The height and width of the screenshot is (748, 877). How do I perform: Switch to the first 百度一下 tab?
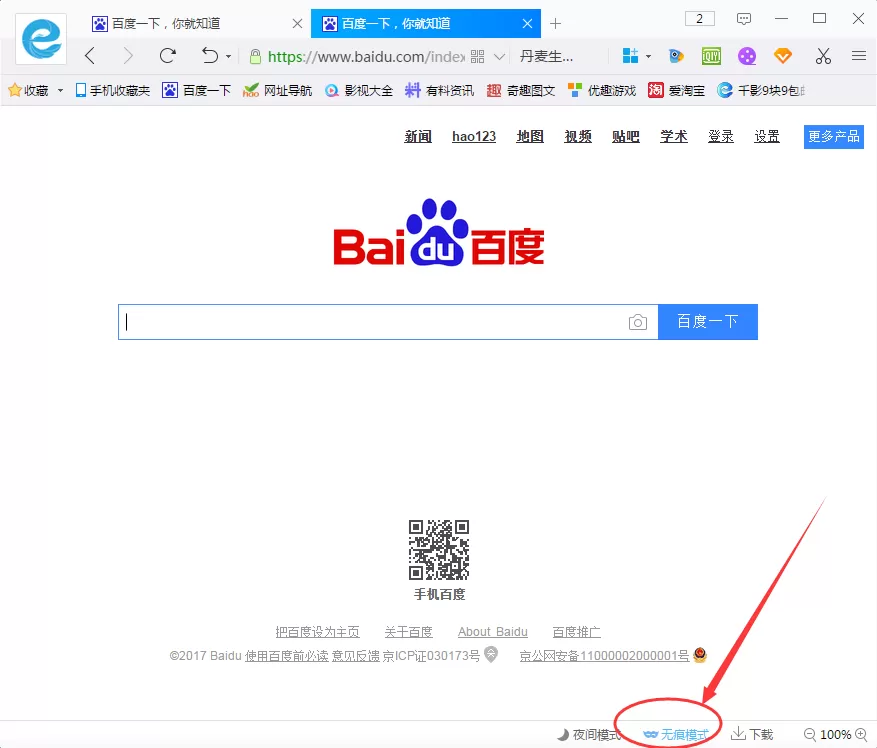pyautogui.click(x=196, y=23)
